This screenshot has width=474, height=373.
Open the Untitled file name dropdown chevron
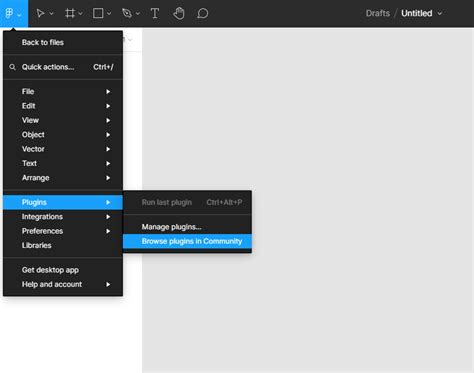(440, 13)
